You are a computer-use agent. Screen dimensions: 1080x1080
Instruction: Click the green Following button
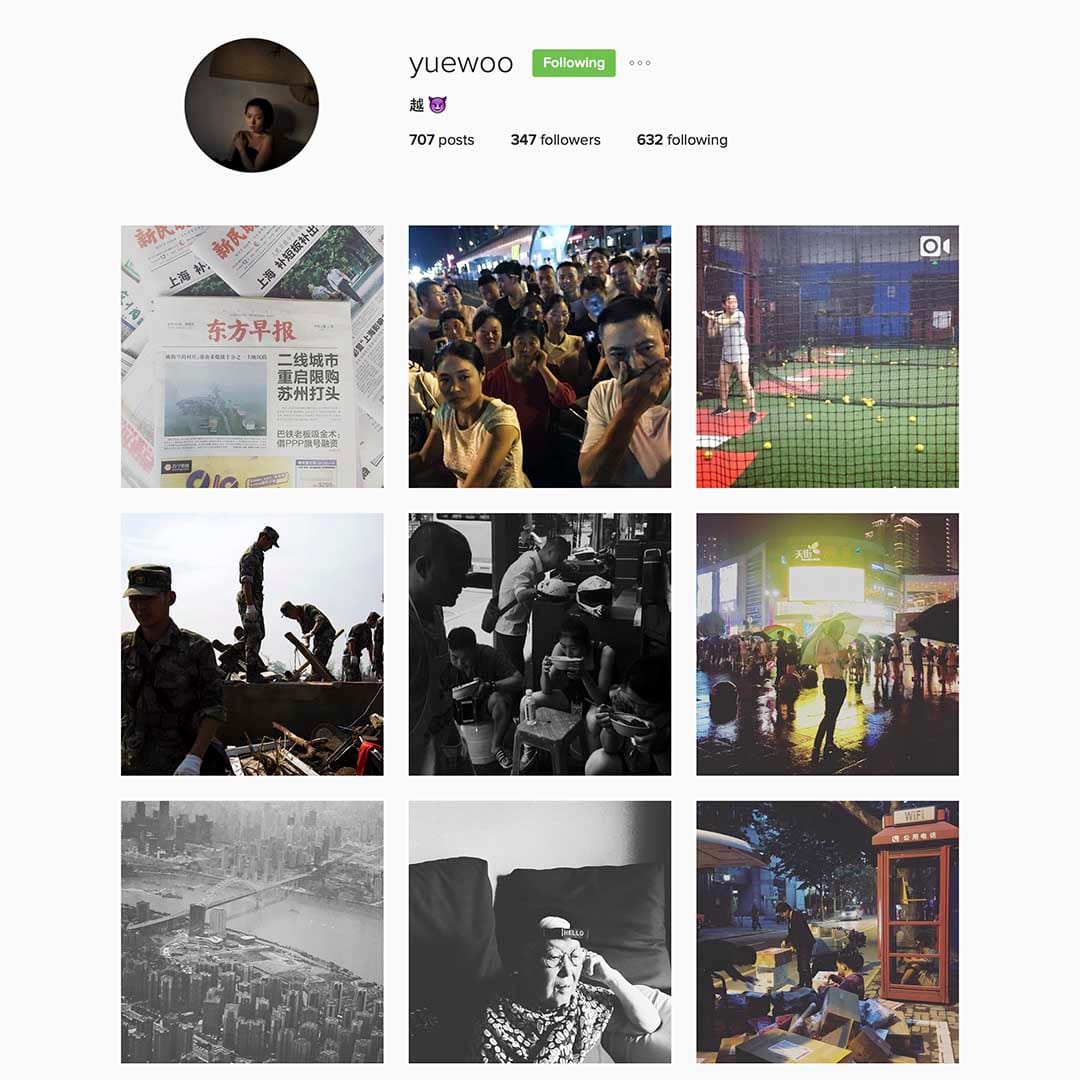[x=574, y=63]
